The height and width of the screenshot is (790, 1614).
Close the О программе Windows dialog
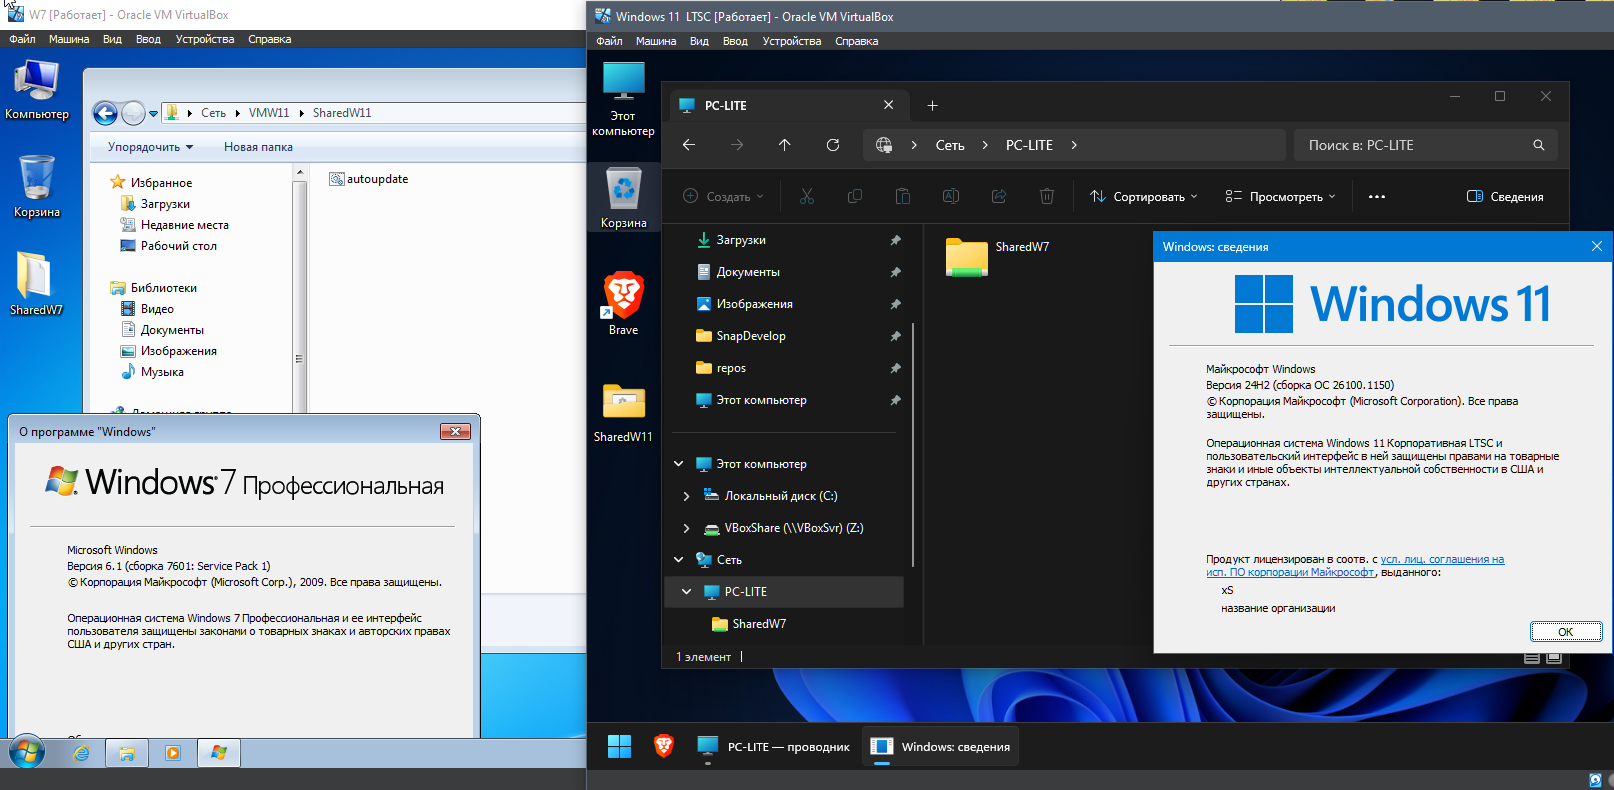(455, 431)
